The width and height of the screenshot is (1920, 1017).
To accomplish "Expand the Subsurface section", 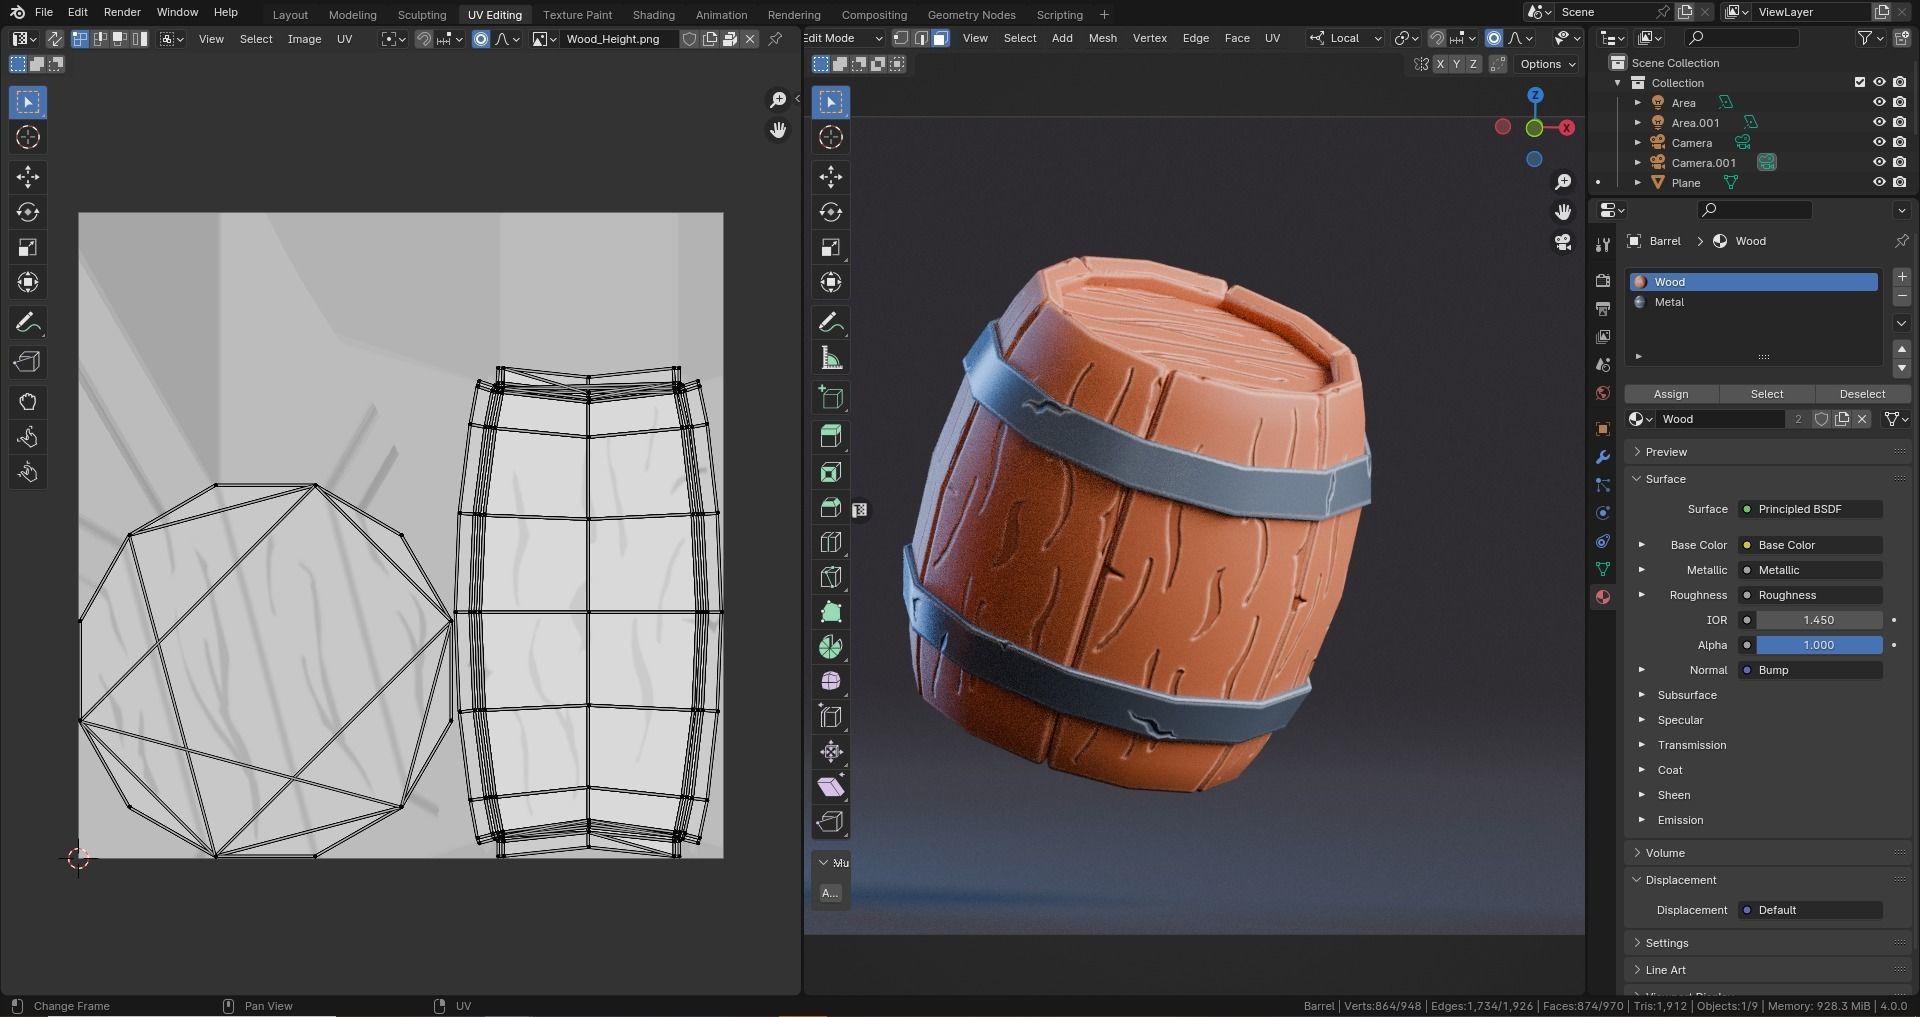I will point(1641,695).
